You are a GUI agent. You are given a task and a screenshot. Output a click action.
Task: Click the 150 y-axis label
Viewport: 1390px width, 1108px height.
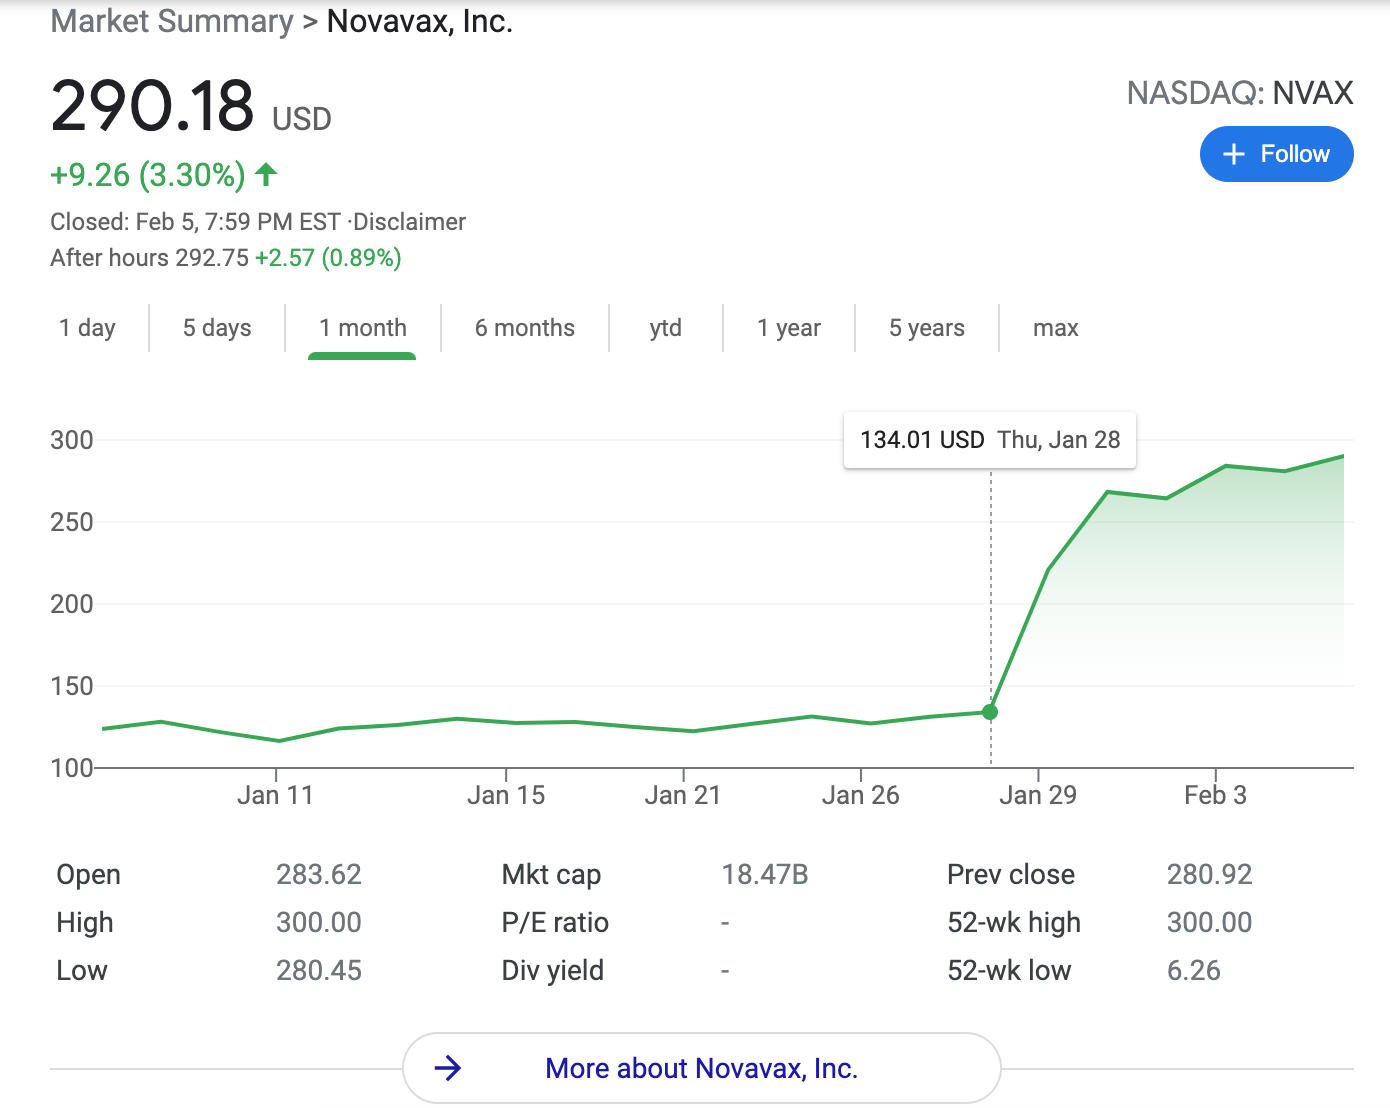(x=72, y=686)
